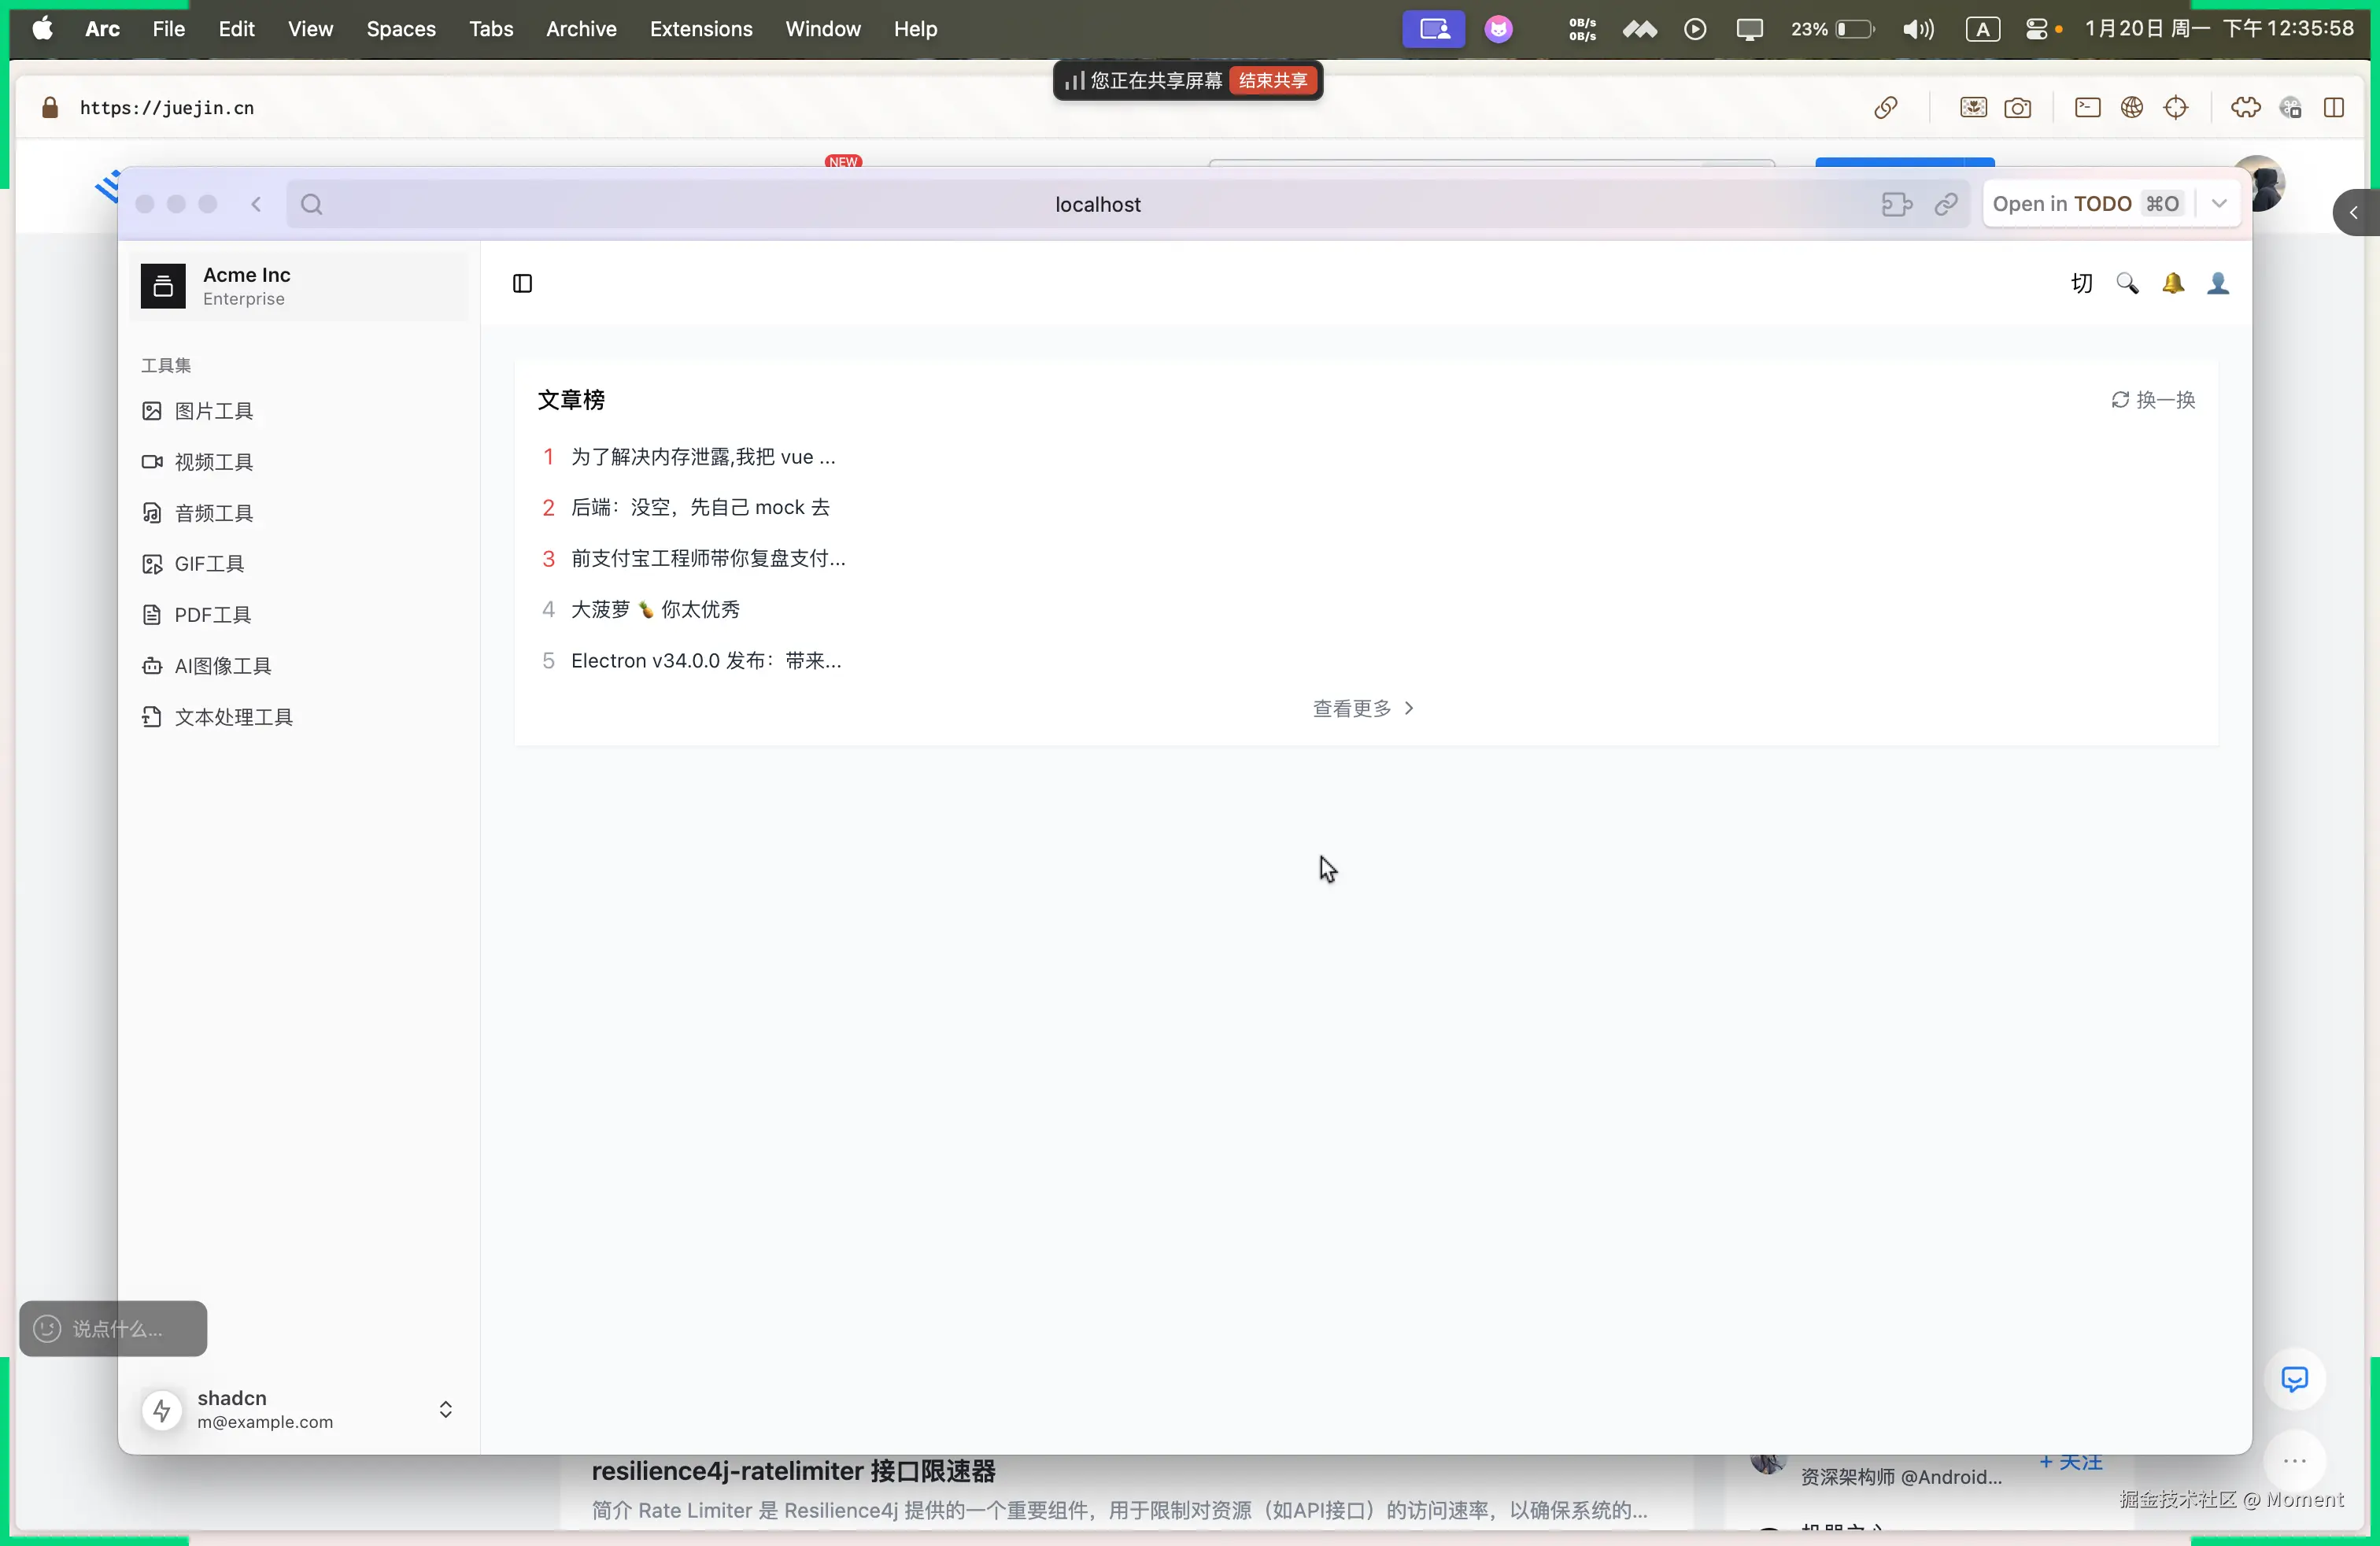Image resolution: width=2380 pixels, height=1546 pixels.
Task: Expand the Acme Inc team switcher
Action: tap(298, 286)
